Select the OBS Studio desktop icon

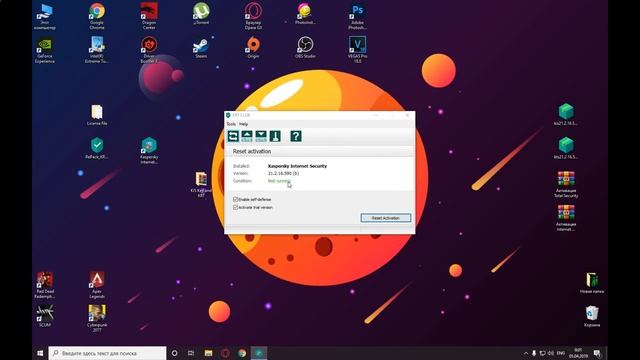pos(305,48)
